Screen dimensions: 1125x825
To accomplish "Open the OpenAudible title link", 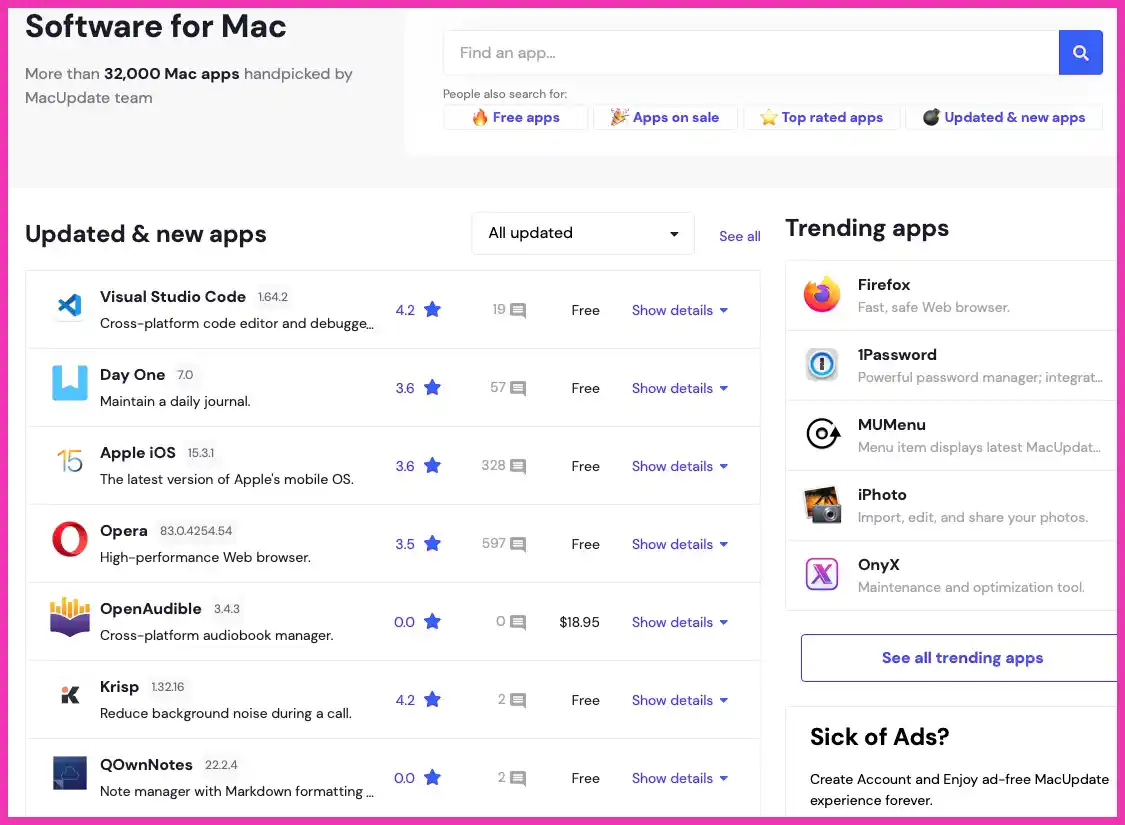I will (151, 609).
